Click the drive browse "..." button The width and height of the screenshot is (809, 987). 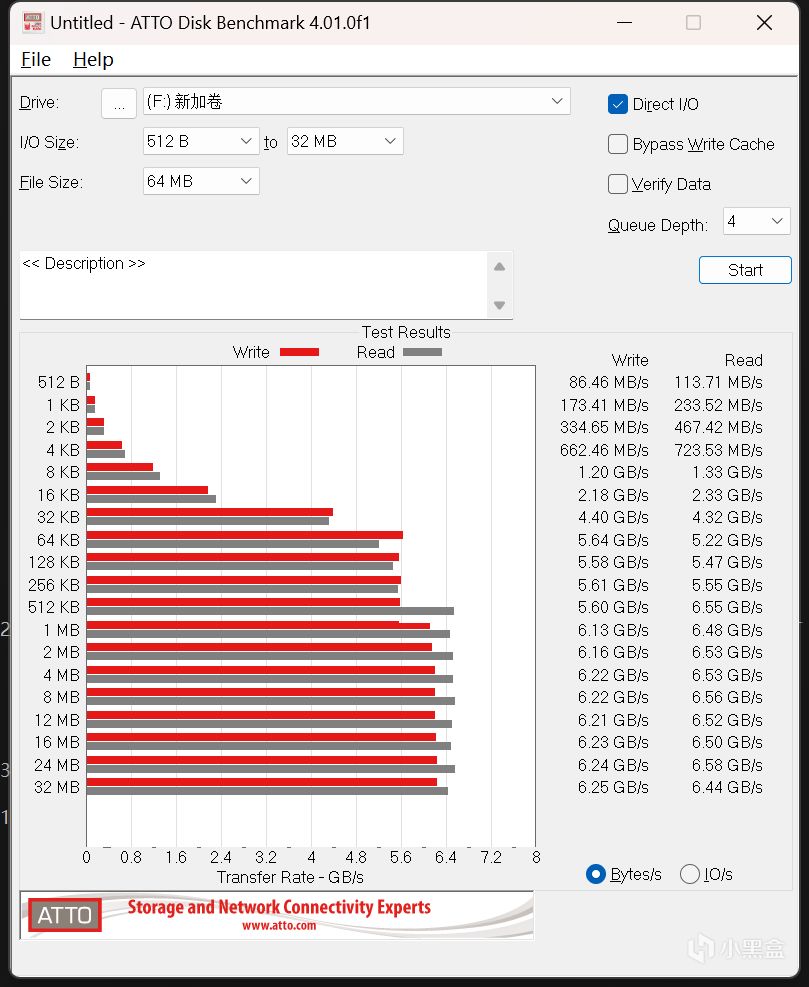click(x=119, y=103)
